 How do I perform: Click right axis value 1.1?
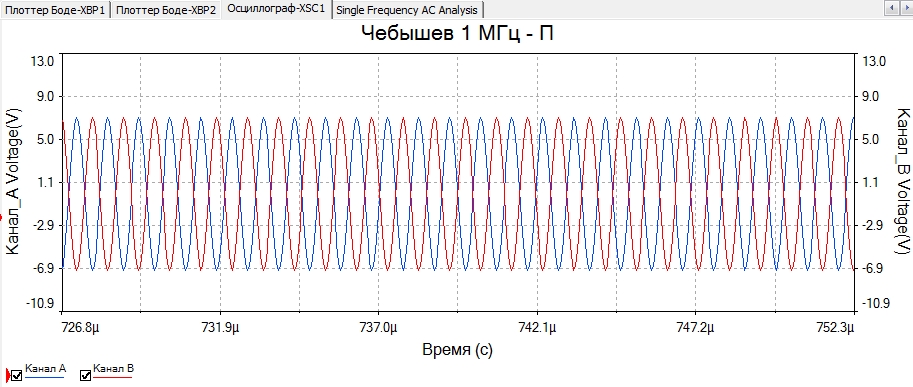tap(870, 183)
